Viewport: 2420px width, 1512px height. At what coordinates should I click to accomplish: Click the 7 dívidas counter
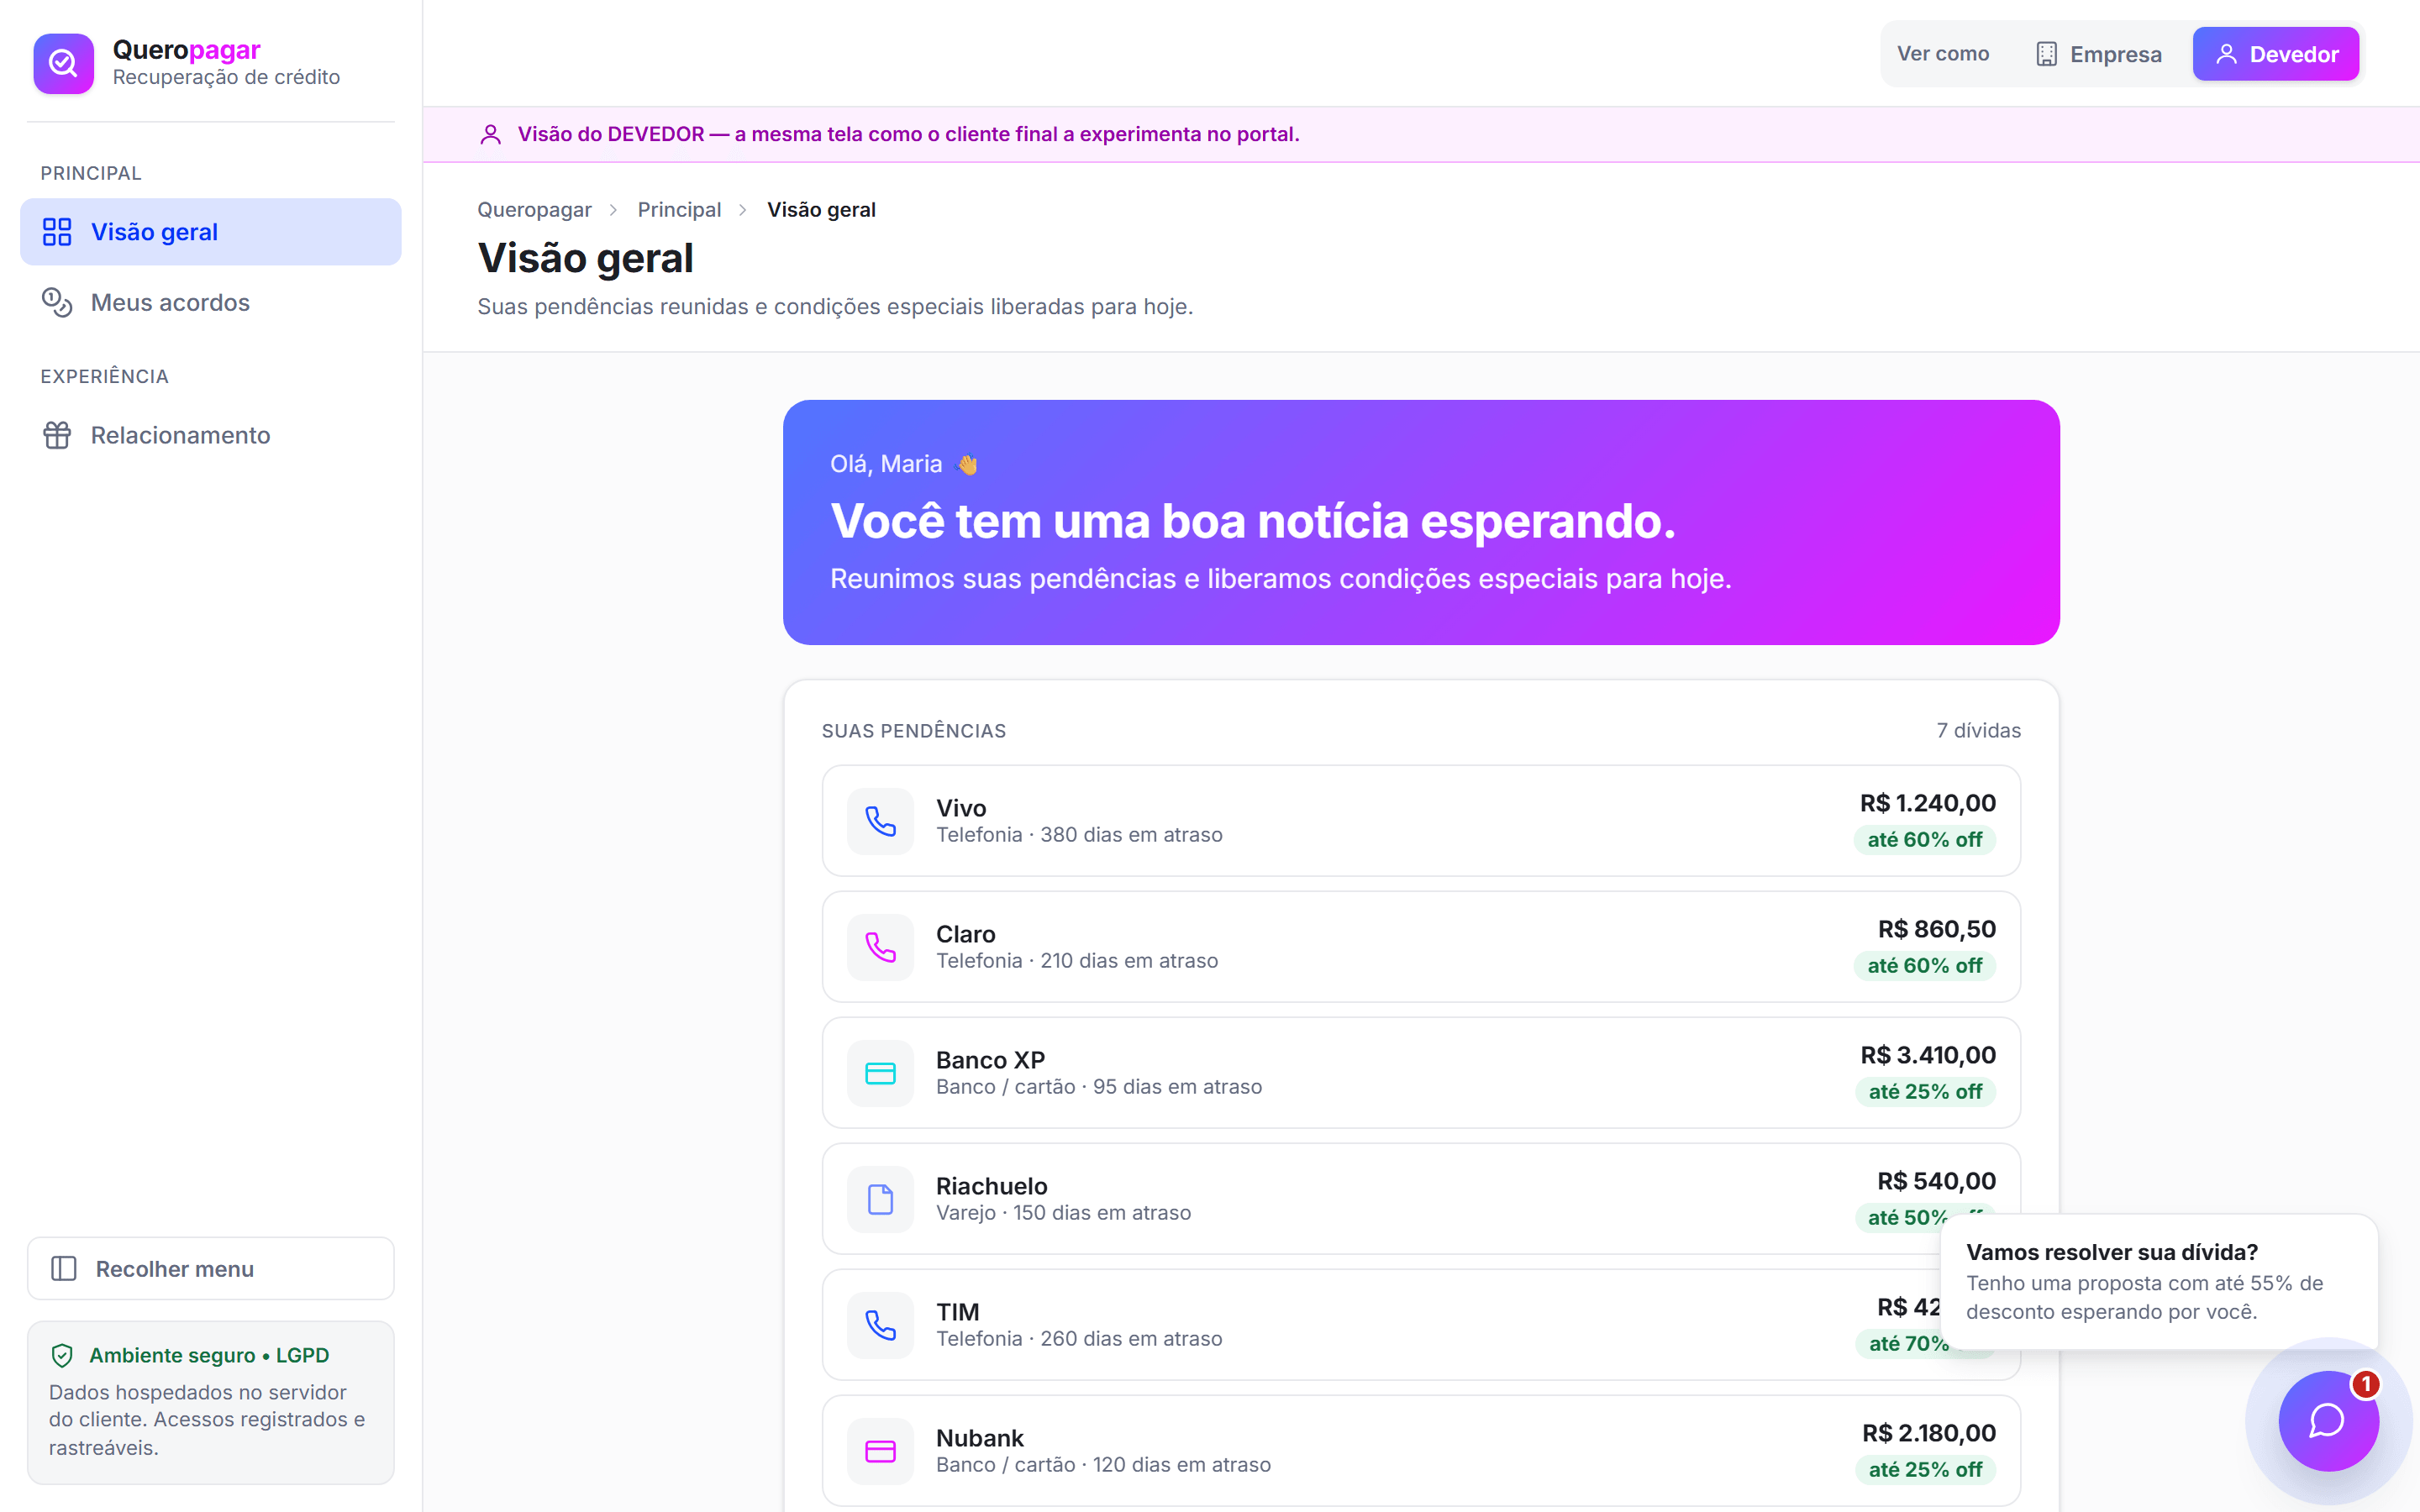tap(1978, 731)
